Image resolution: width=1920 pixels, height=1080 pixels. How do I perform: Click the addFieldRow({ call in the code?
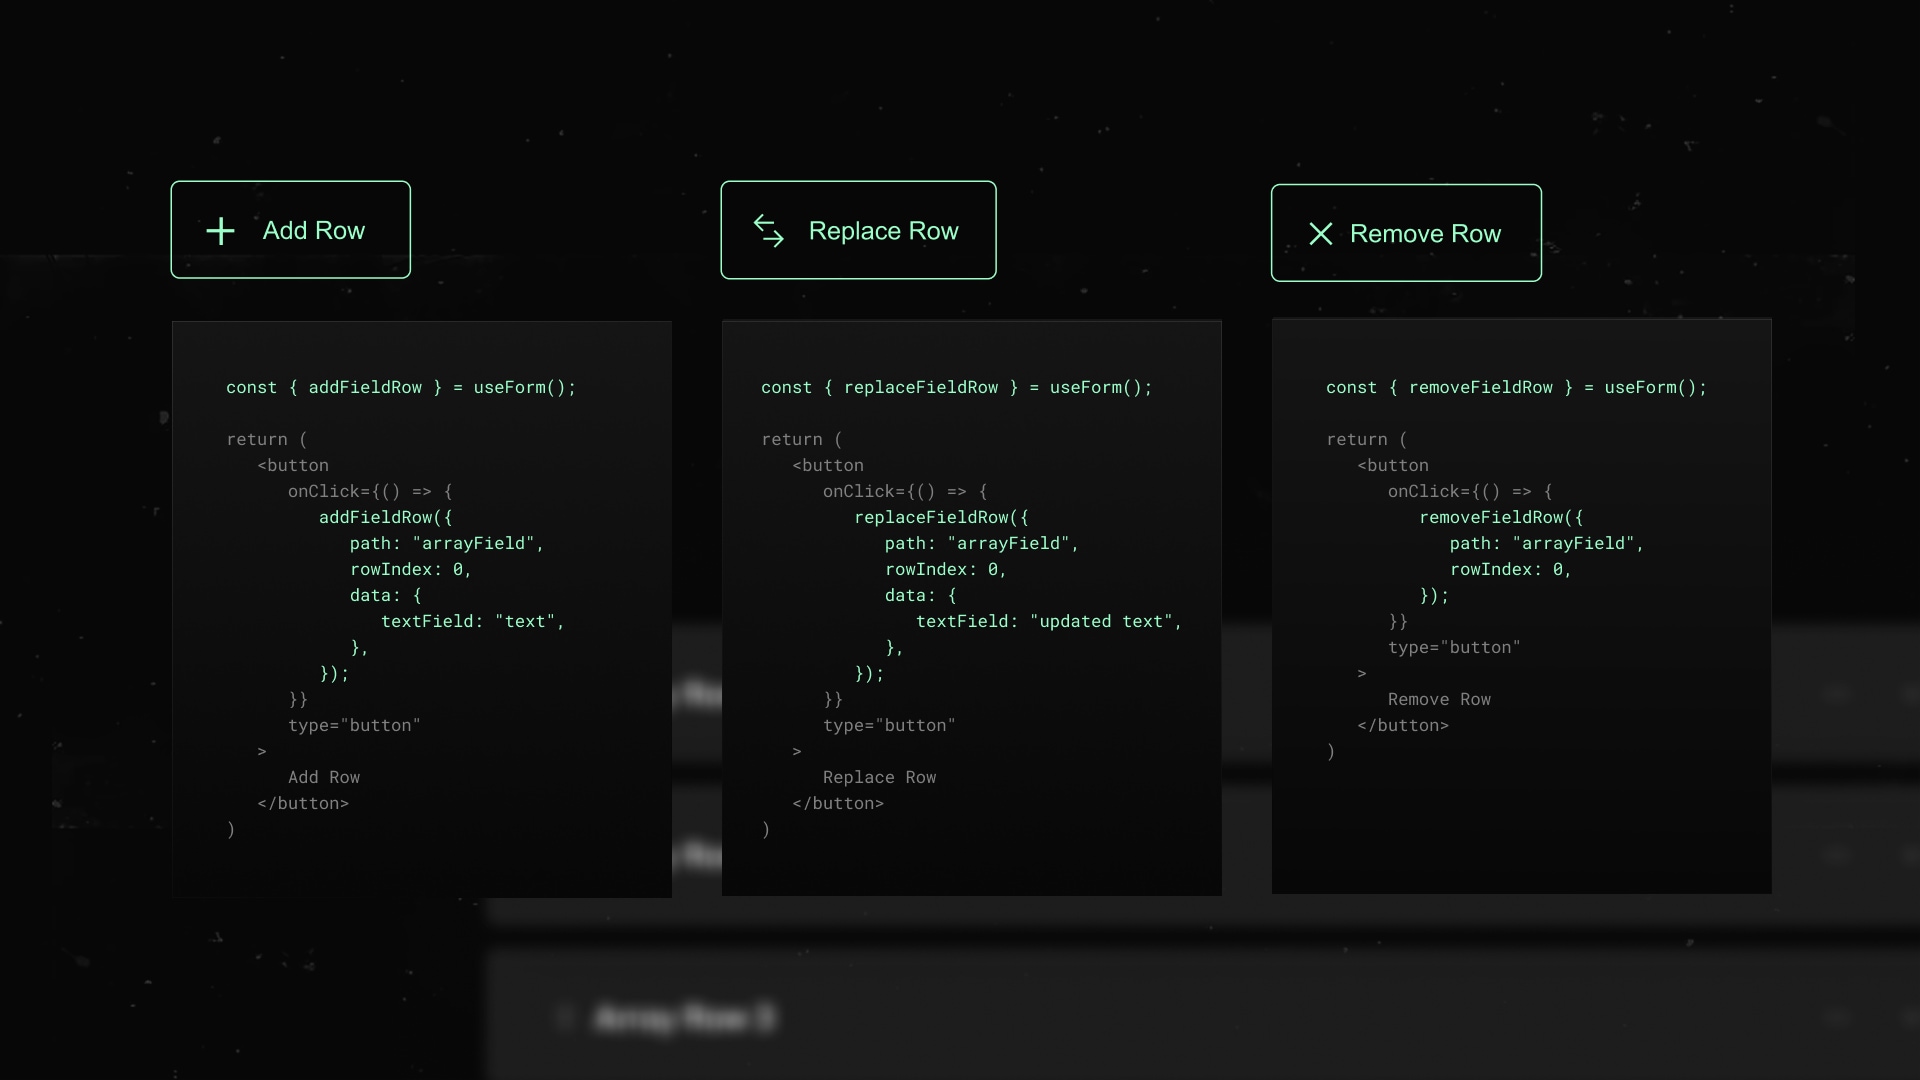point(385,518)
